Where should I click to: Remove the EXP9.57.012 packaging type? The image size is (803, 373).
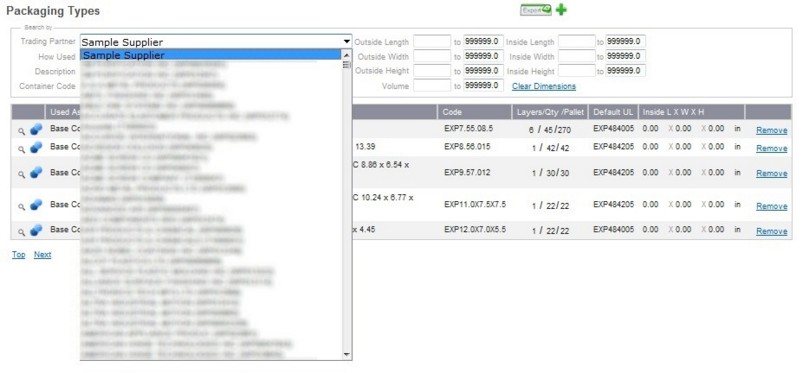tap(772, 173)
